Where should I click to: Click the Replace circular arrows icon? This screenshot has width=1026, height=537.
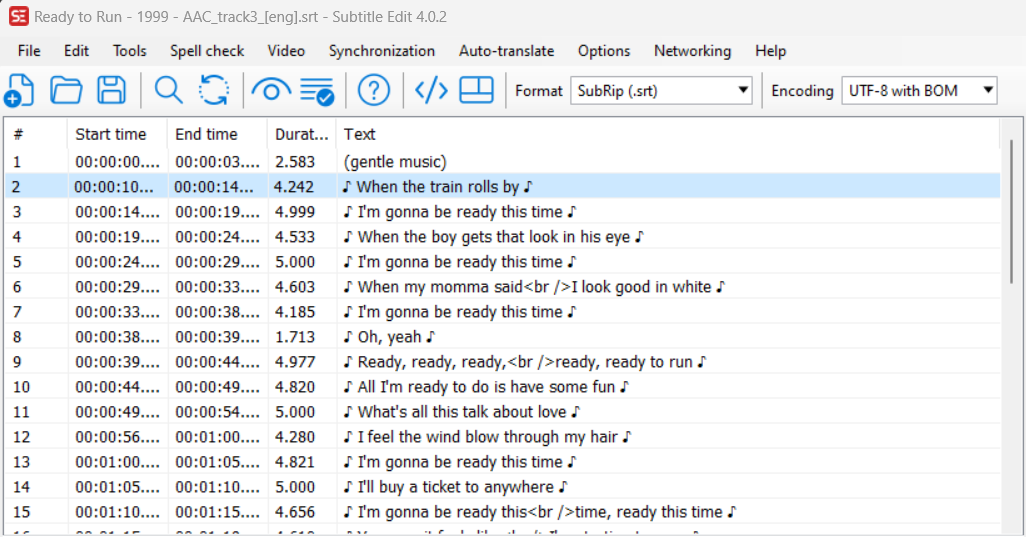click(x=214, y=91)
